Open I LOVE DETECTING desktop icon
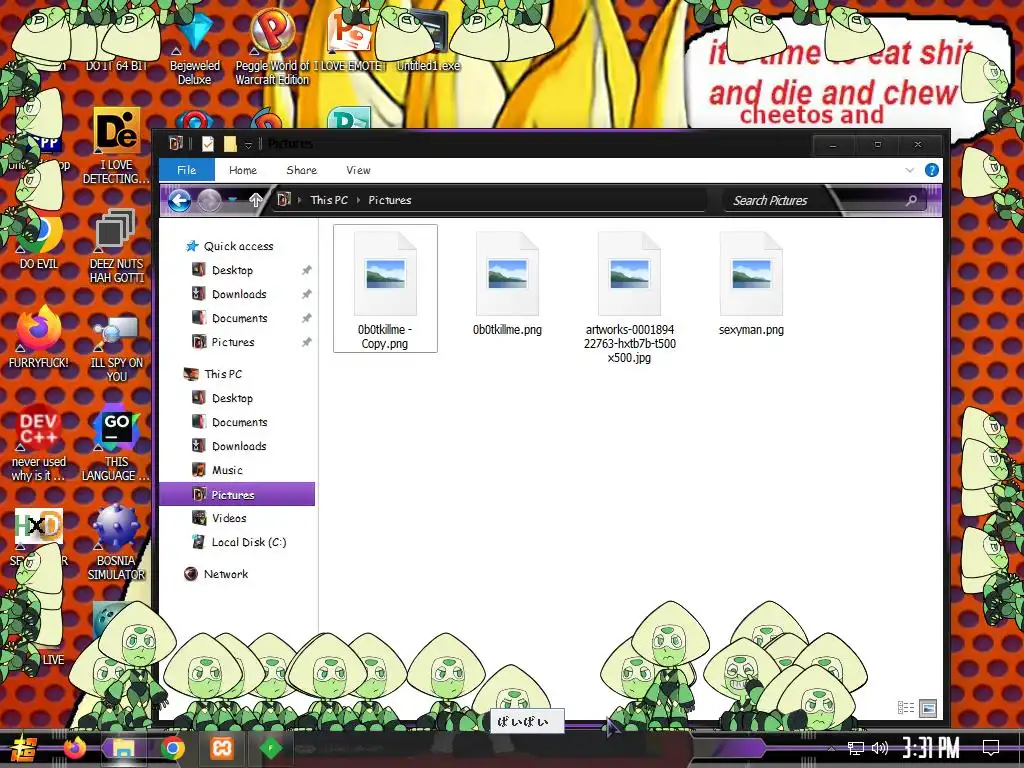Image resolution: width=1024 pixels, height=768 pixels. pos(117,147)
